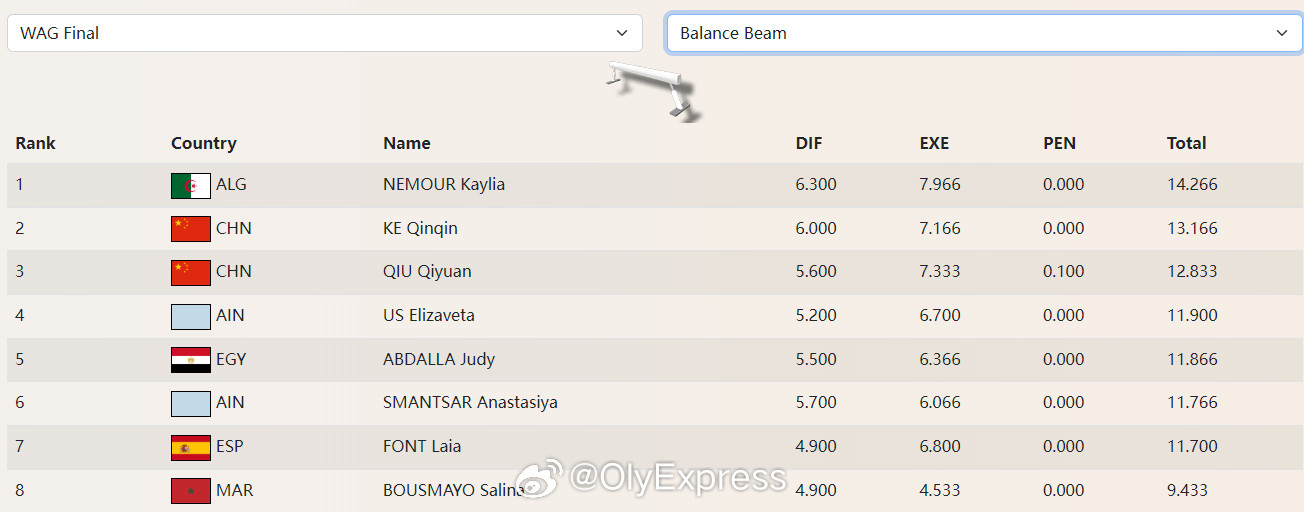Click the Morocco flag icon
Screen dimensions: 1304x512
tap(190, 491)
